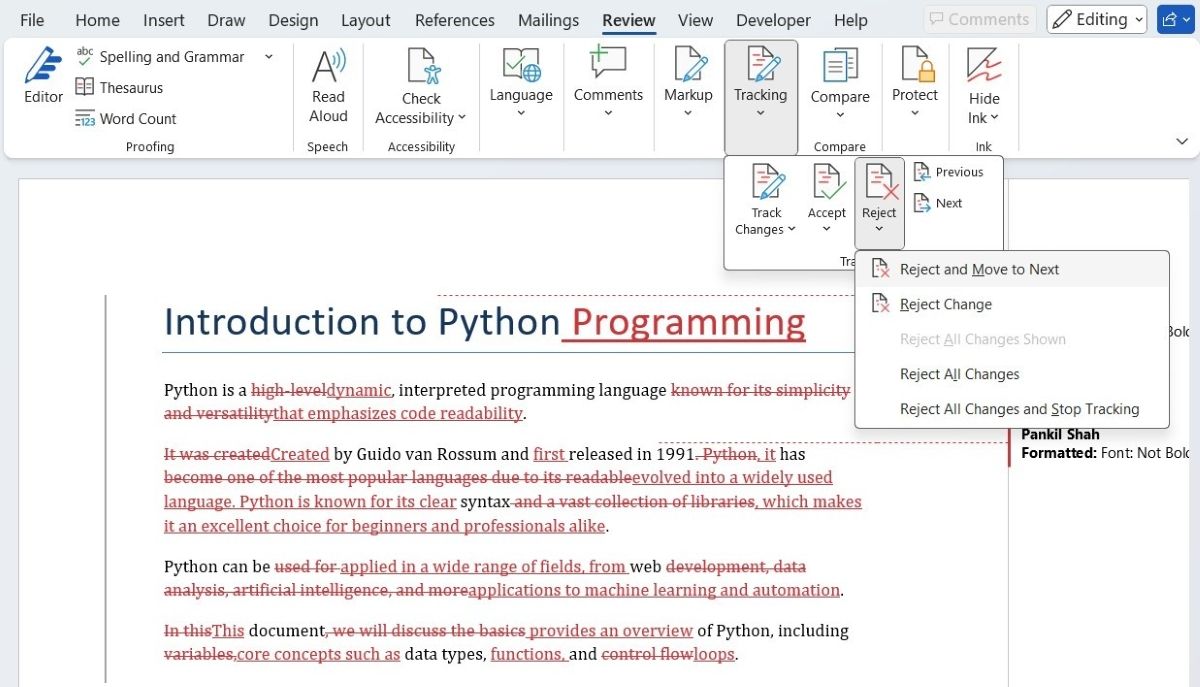Click the Accept changes icon
The width and height of the screenshot is (1200, 687).
point(827,184)
